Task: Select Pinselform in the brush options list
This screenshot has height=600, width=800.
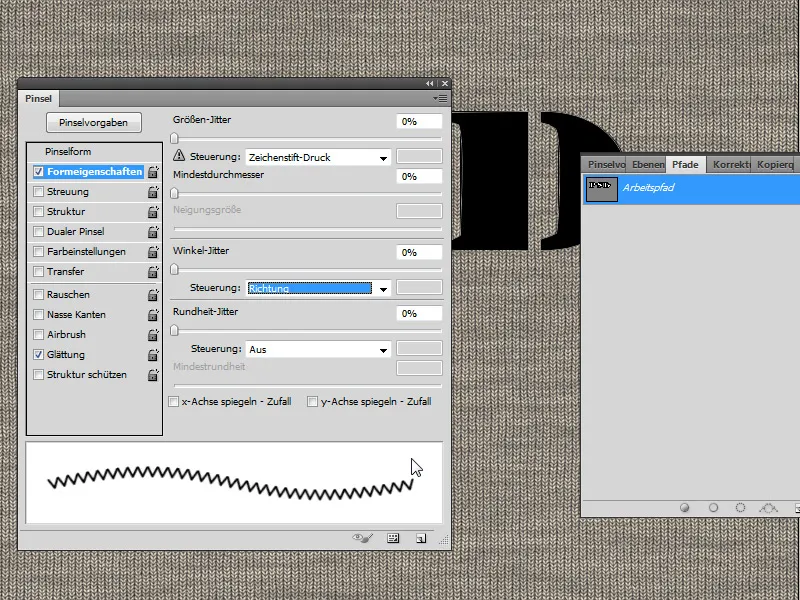Action: click(68, 152)
